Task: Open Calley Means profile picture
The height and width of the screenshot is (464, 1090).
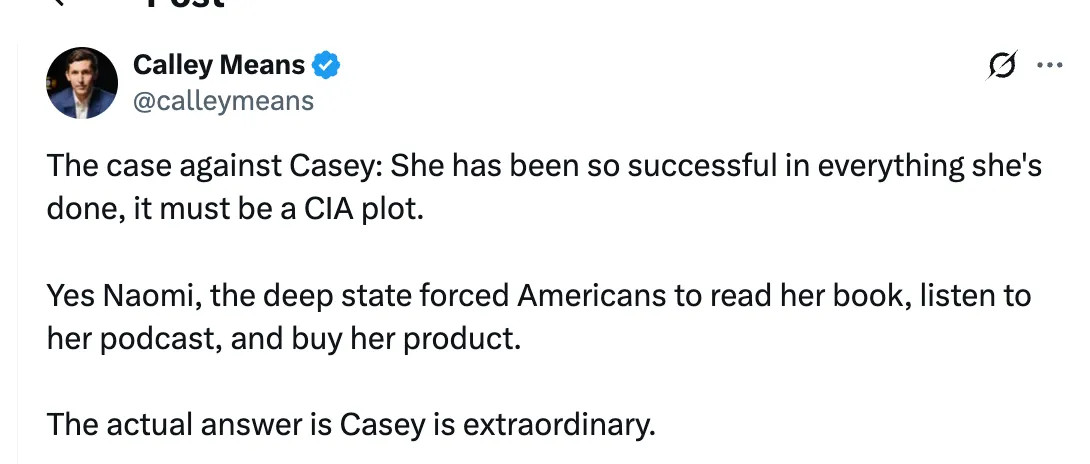Action: click(82, 83)
